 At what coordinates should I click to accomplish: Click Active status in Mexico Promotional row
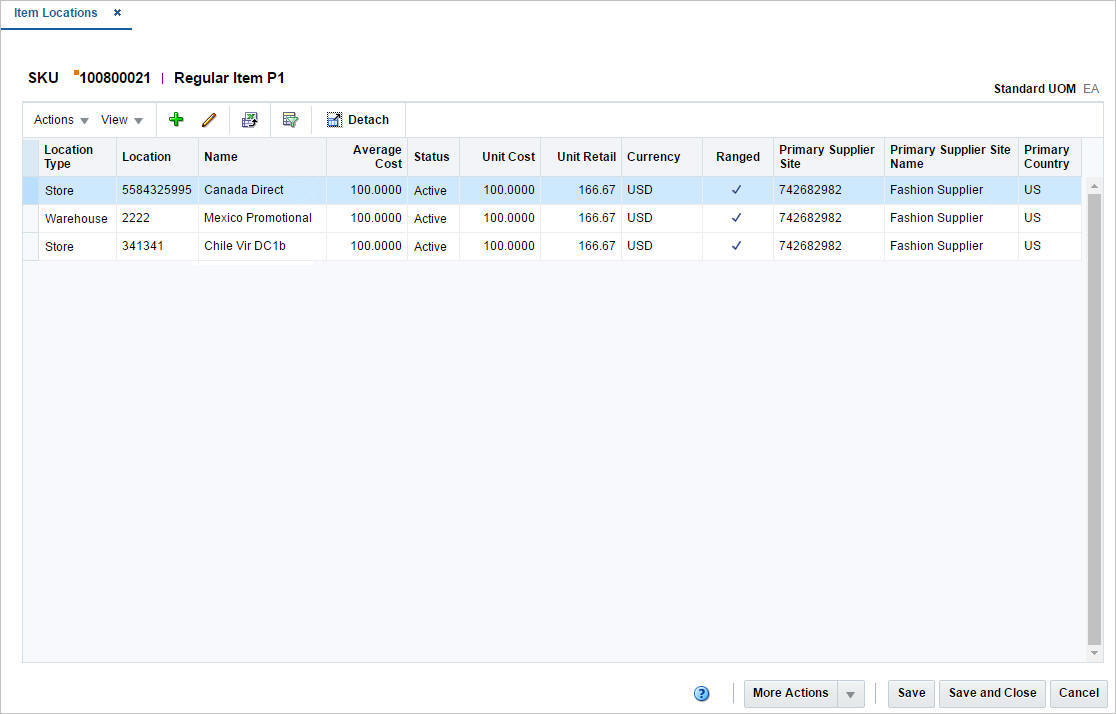point(431,219)
